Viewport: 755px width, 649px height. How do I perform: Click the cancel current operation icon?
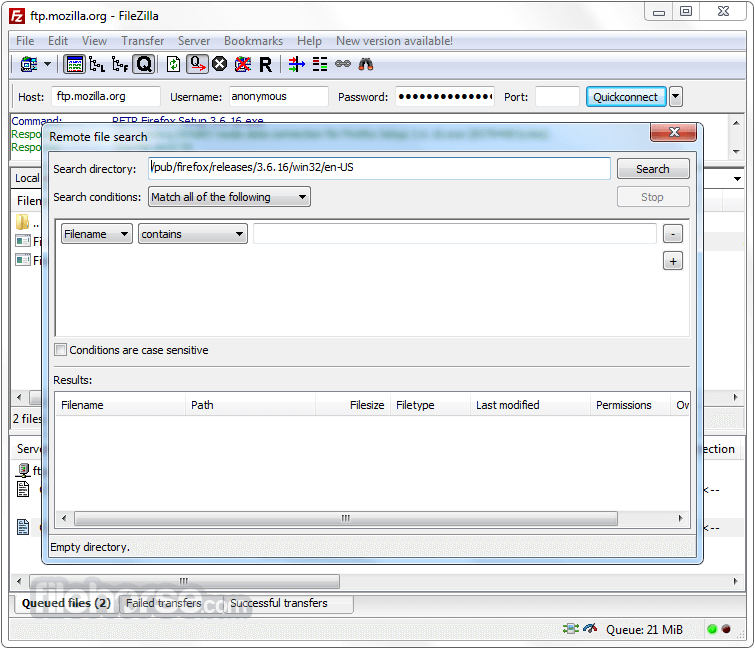coord(220,64)
